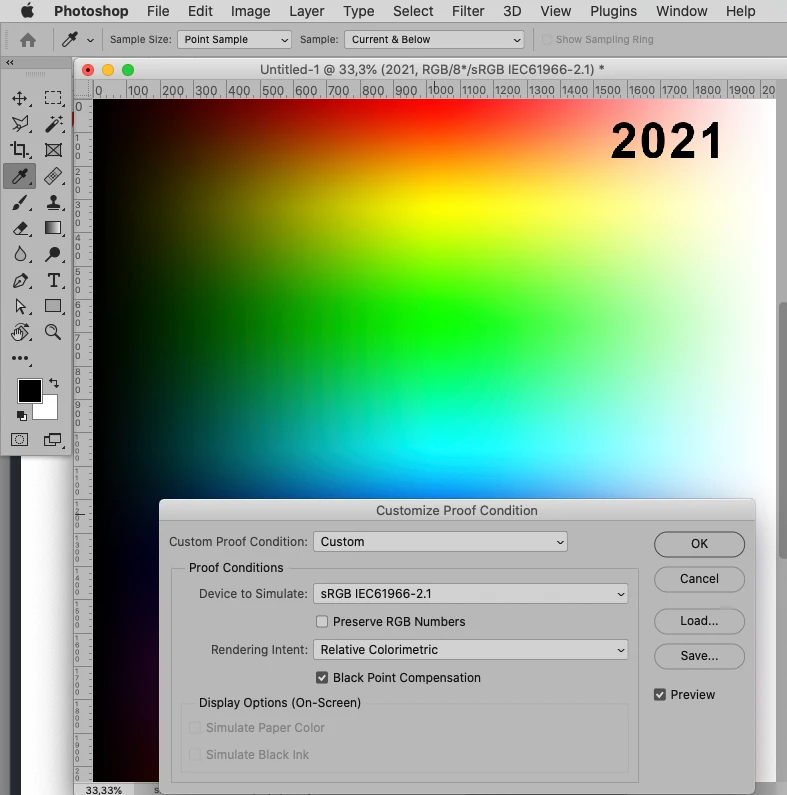
Task: Select the Rectangle shape tool
Action: pyautogui.click(x=53, y=306)
